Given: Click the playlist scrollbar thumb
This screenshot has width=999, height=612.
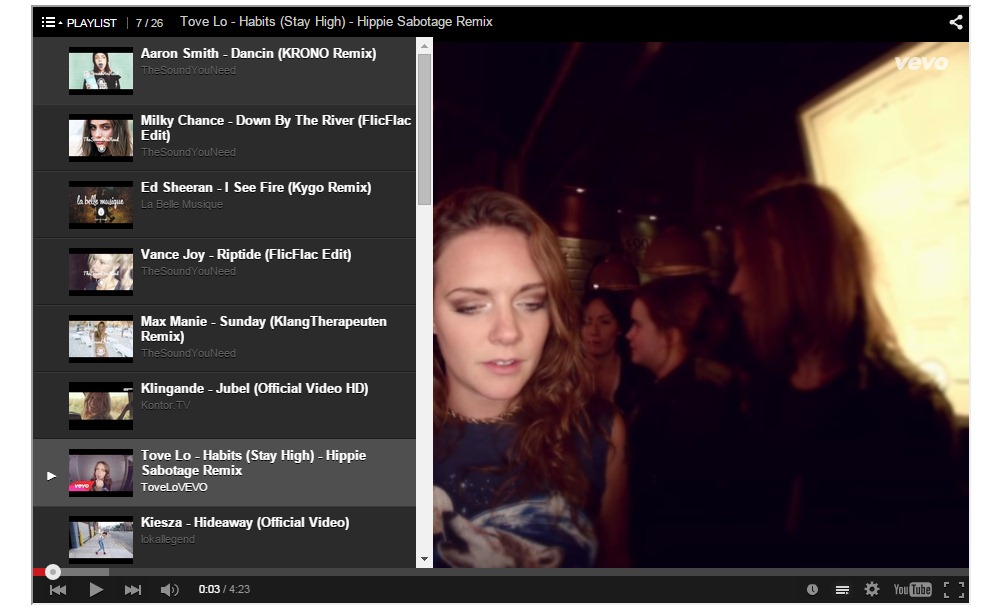Looking at the screenshot, I should coord(424,129).
